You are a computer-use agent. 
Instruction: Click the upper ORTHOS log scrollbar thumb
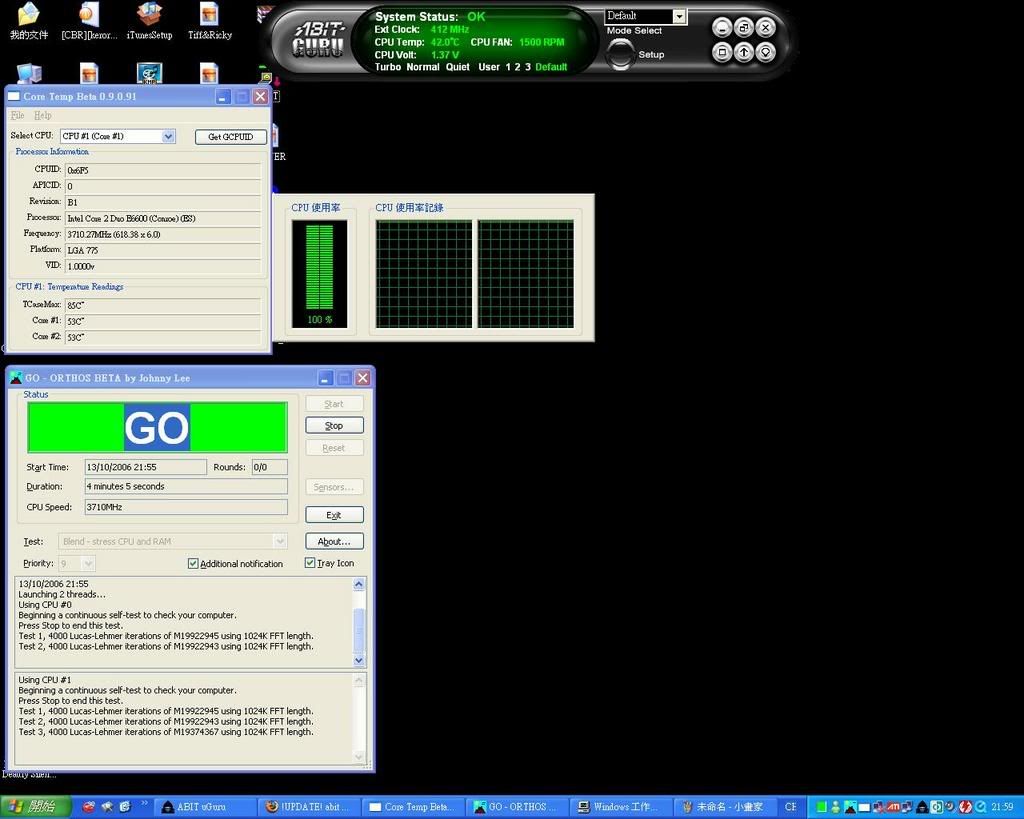pos(359,629)
